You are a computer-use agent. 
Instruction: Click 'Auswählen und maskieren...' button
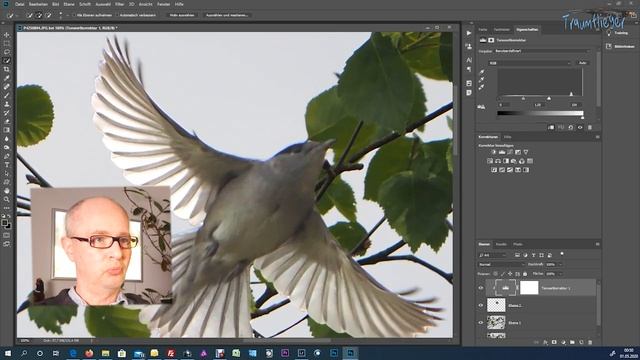[227, 15]
